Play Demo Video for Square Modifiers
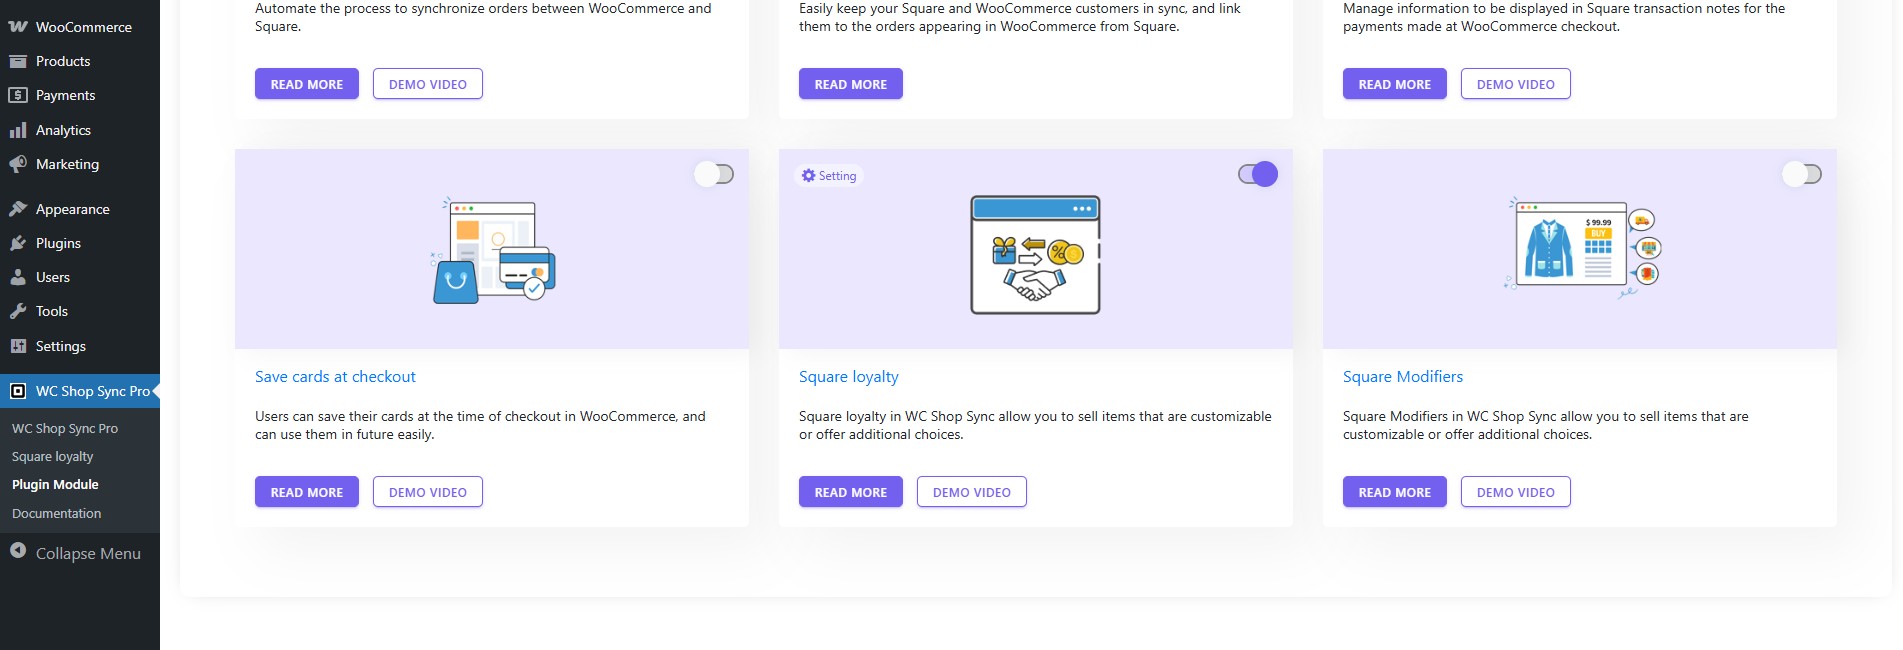Viewport: 1903px width, 650px height. click(1515, 492)
